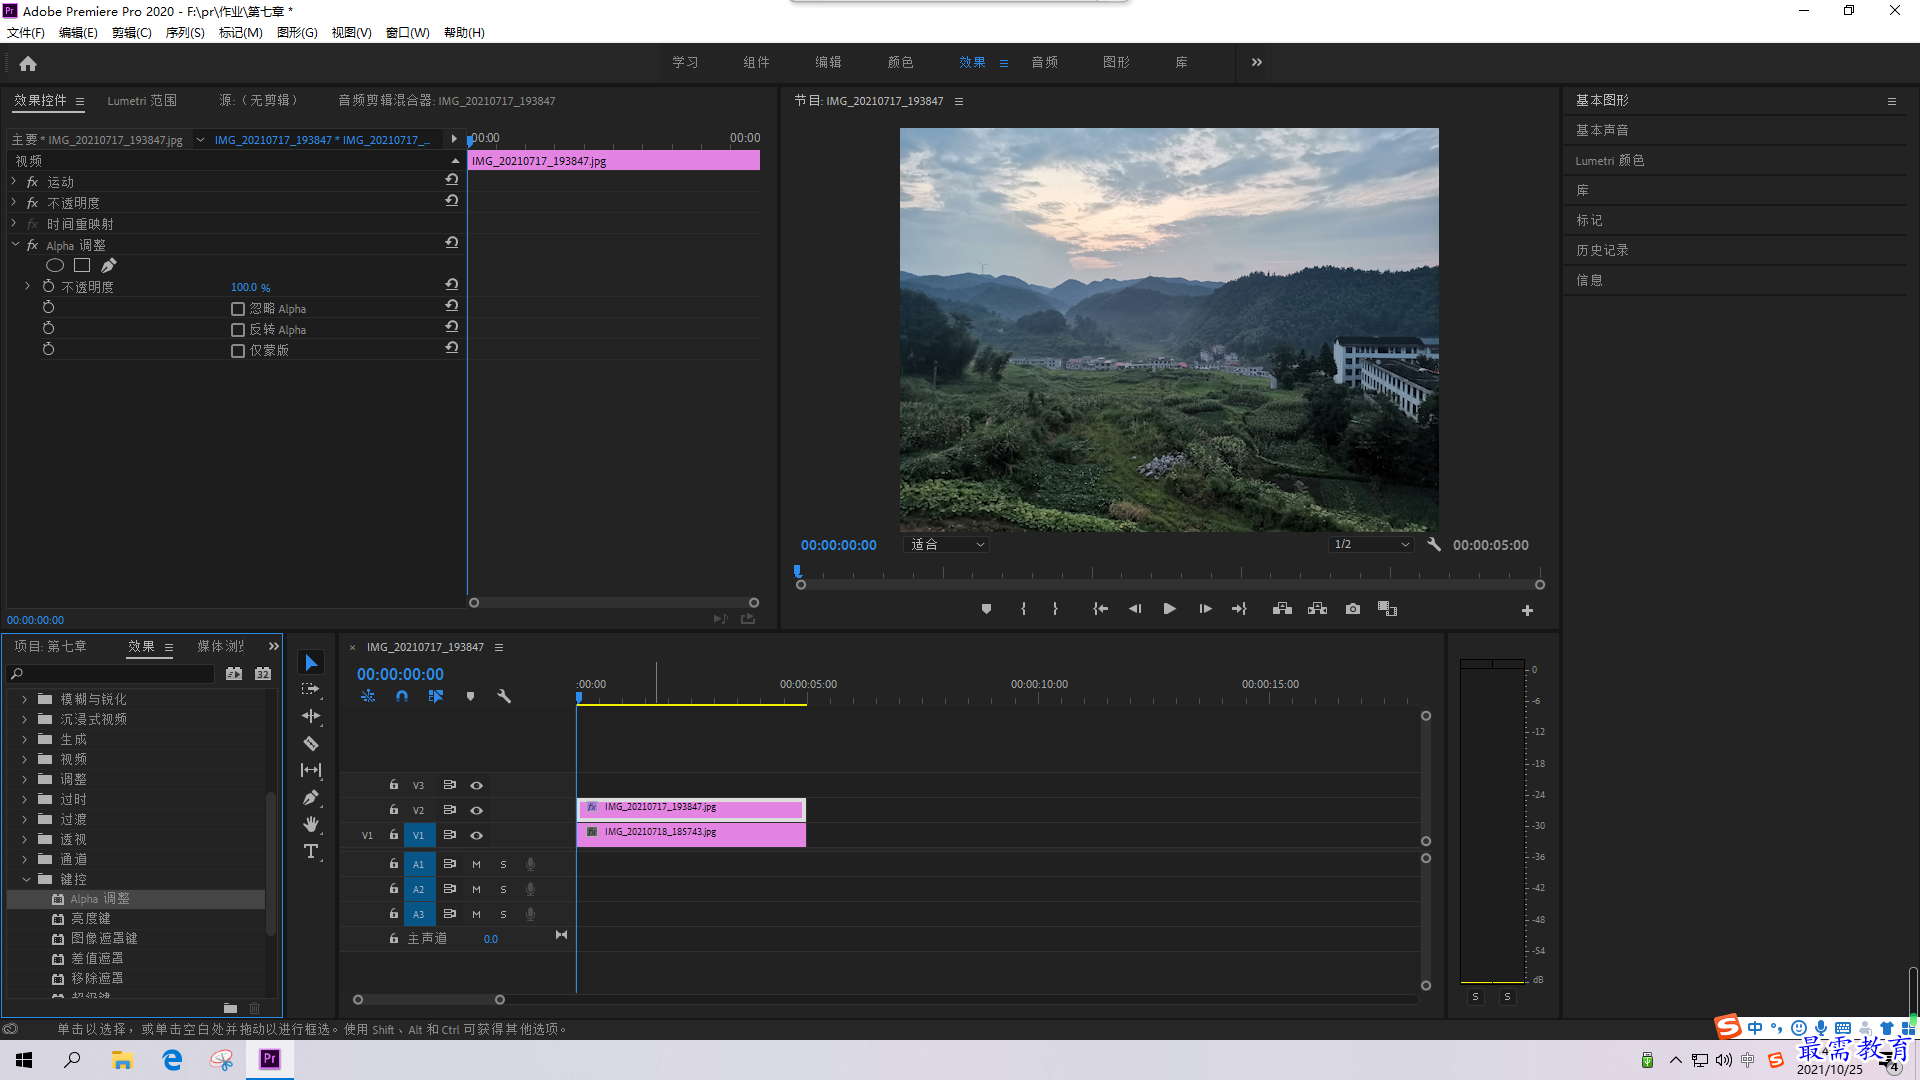Select the Track Select Forward tool

311,689
